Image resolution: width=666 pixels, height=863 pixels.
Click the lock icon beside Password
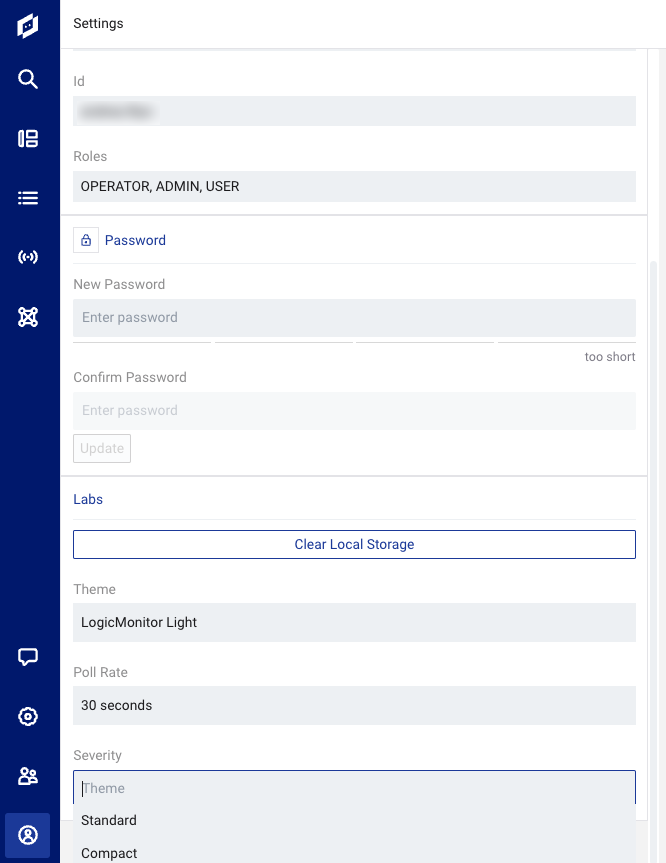click(86, 240)
